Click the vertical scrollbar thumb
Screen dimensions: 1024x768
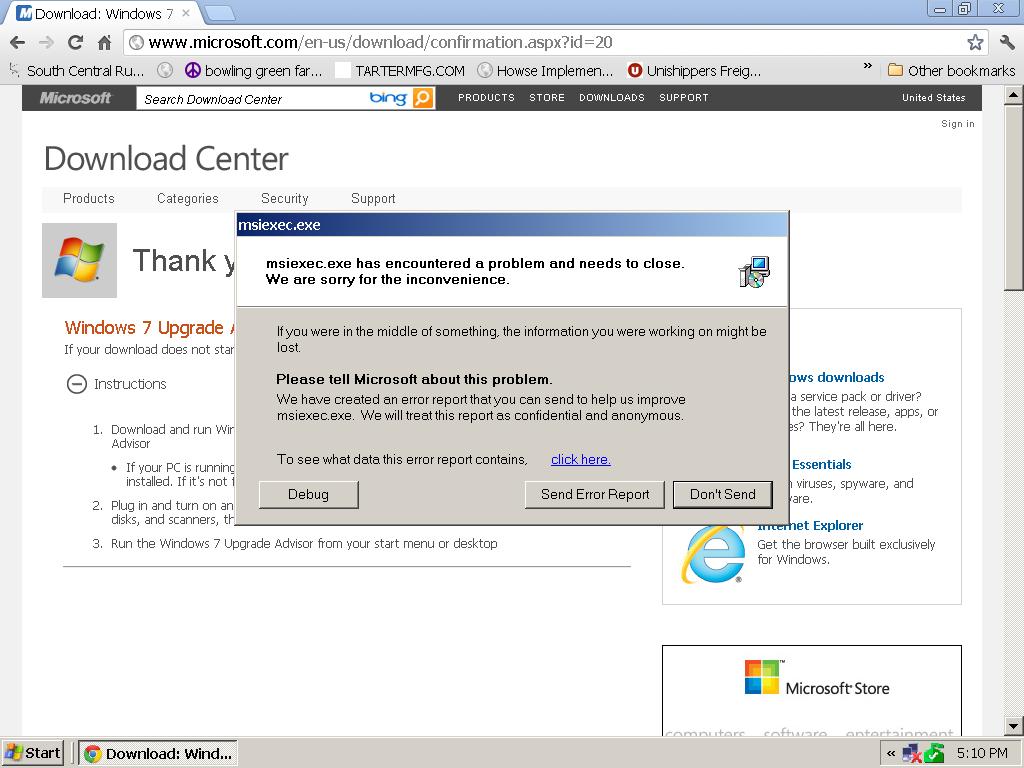click(x=1013, y=197)
